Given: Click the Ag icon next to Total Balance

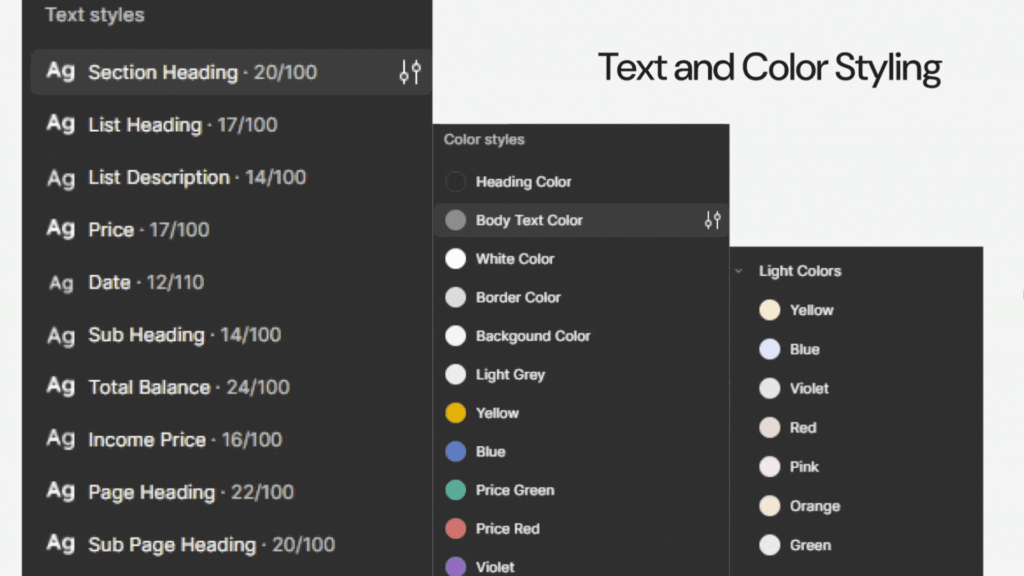Looking at the screenshot, I should [61, 387].
